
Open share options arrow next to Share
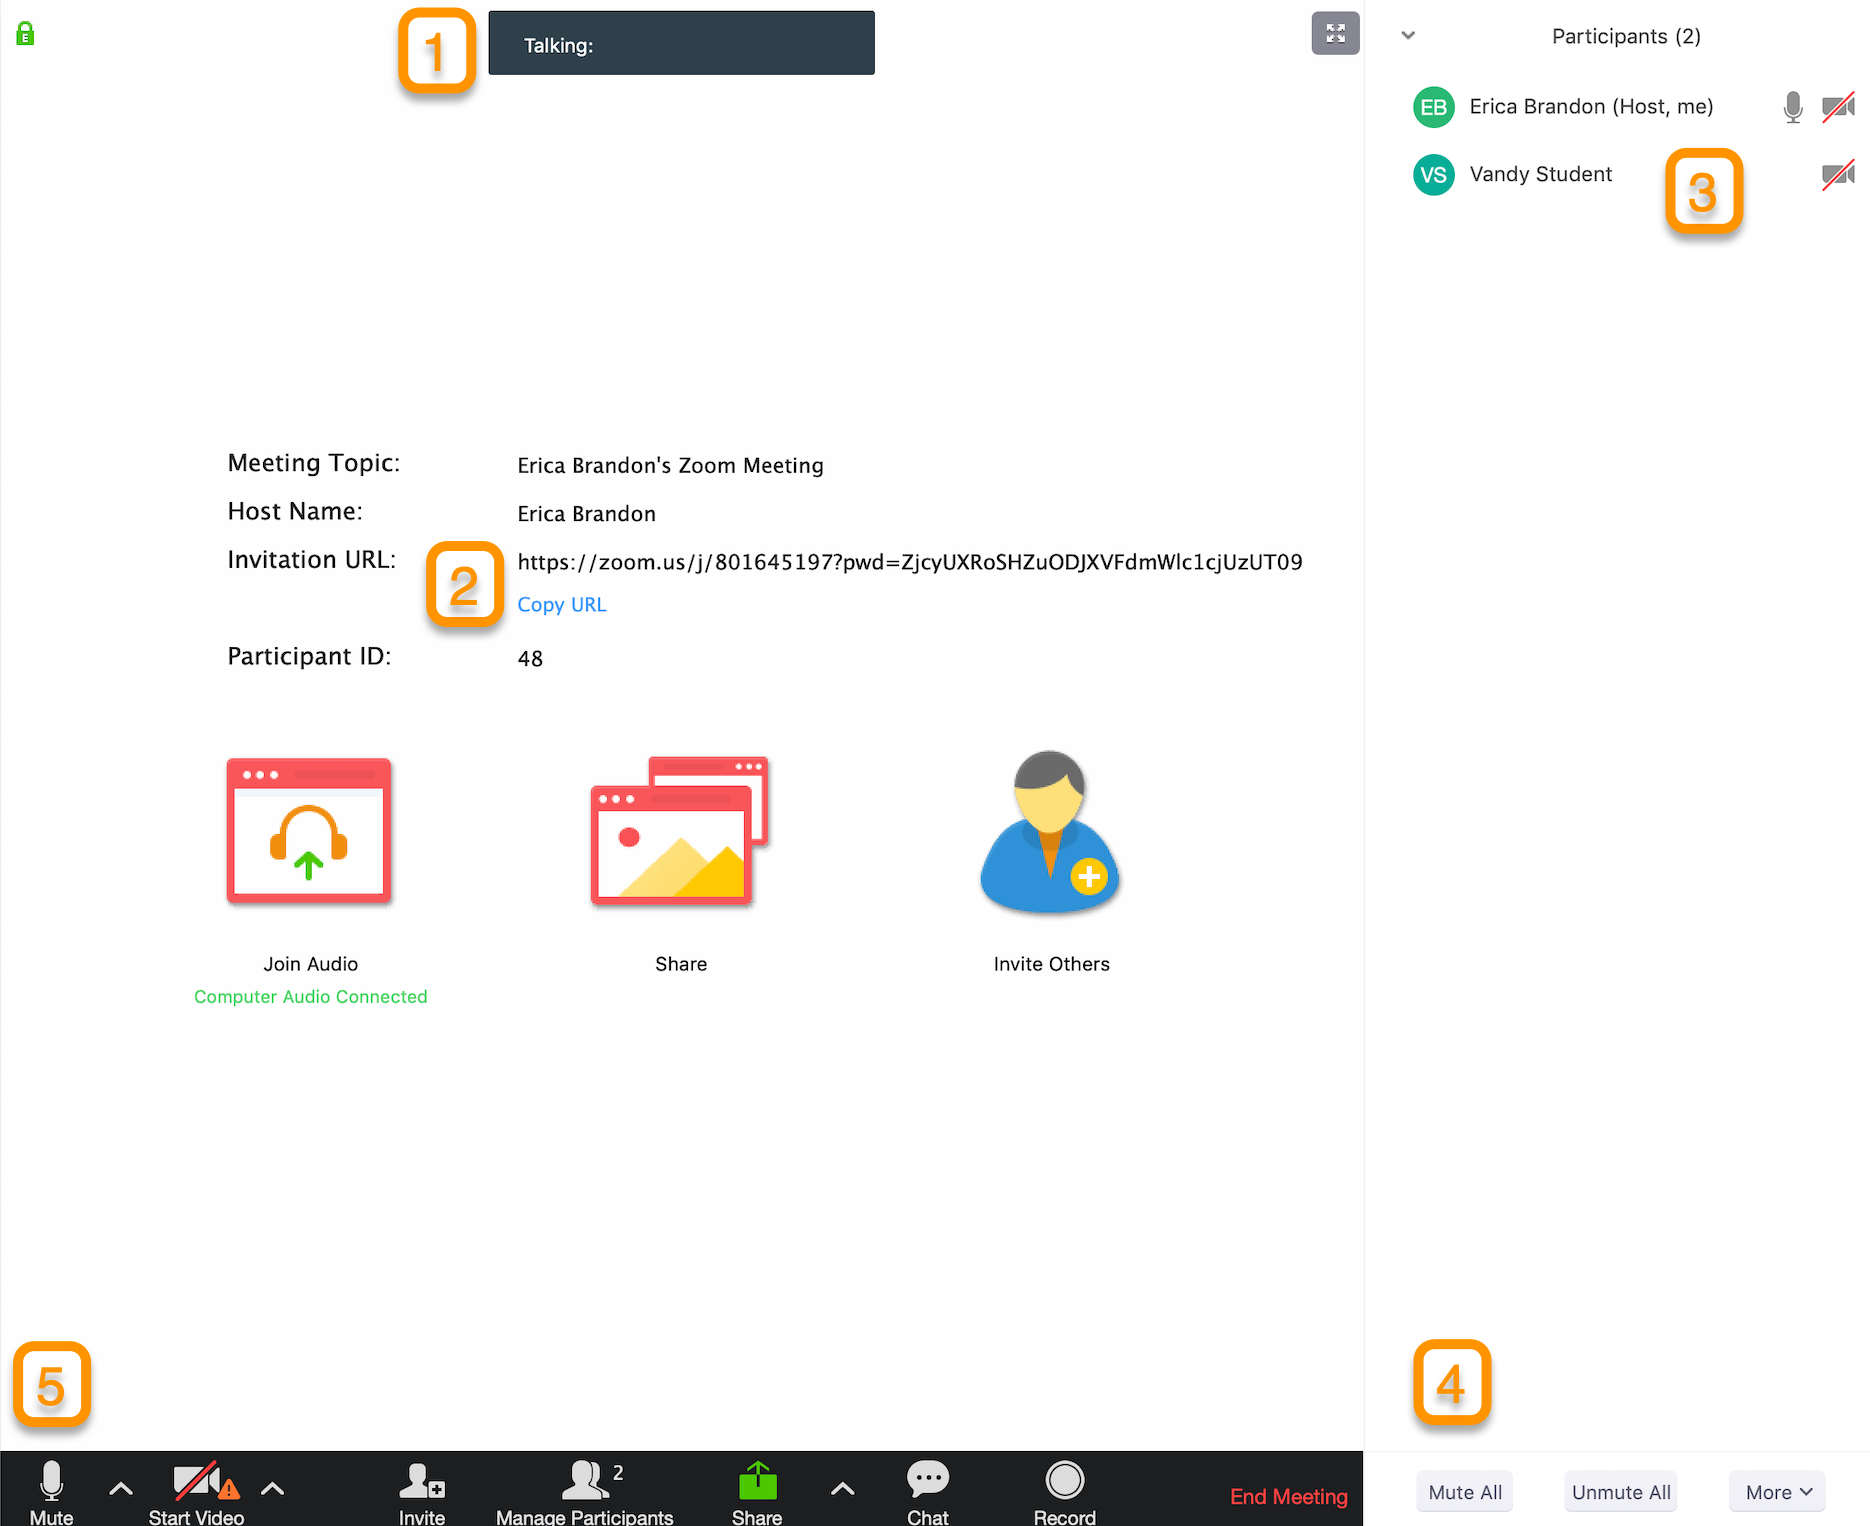coord(843,1489)
